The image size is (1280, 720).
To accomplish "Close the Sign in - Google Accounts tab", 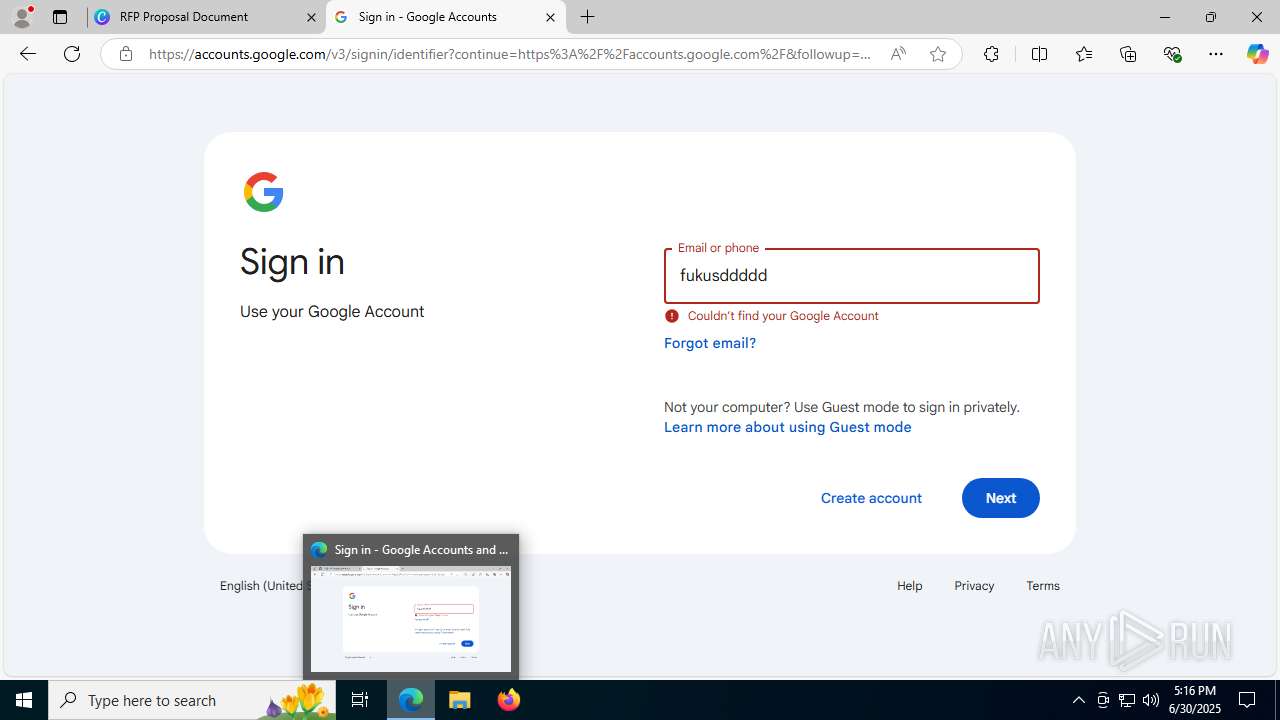I will pos(550,17).
